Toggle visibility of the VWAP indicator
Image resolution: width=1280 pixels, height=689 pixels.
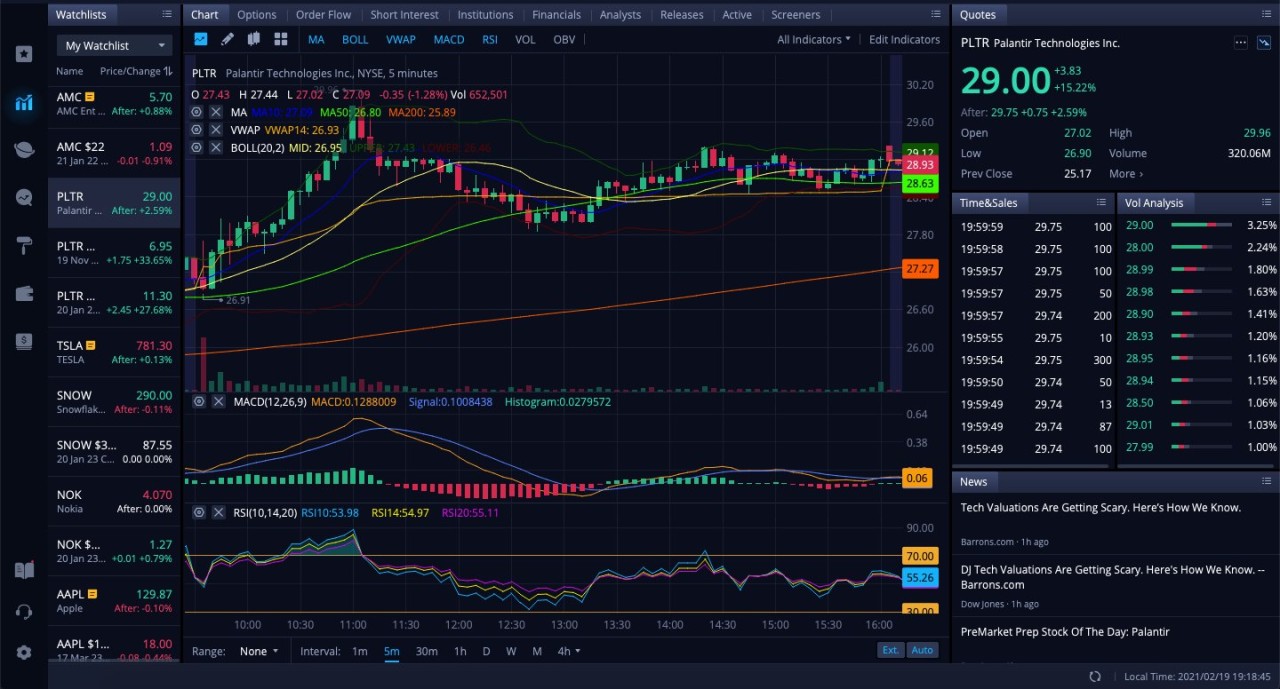coord(197,130)
